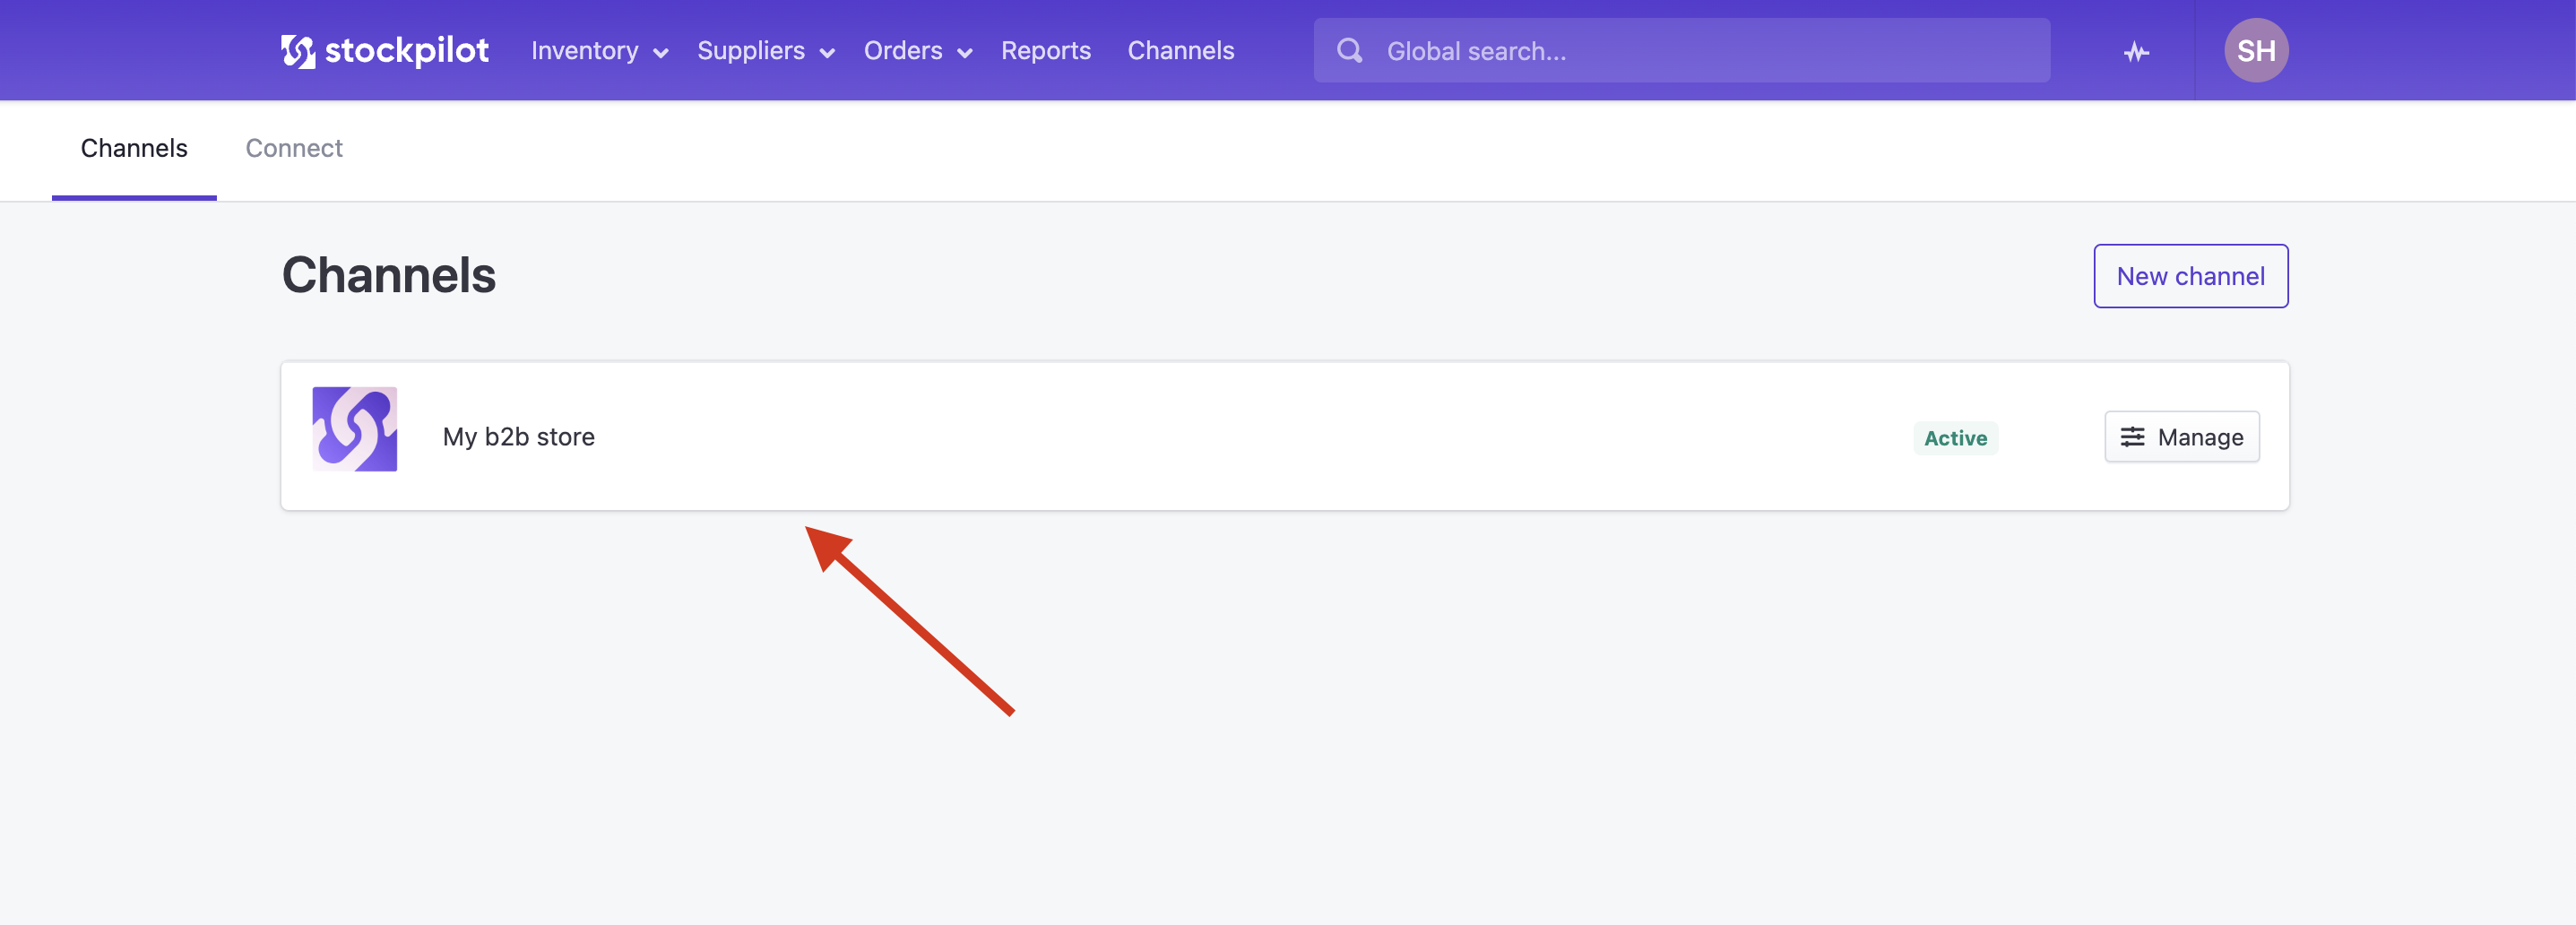2576x925 pixels.
Task: Switch to the Connect tab
Action: tap(294, 148)
